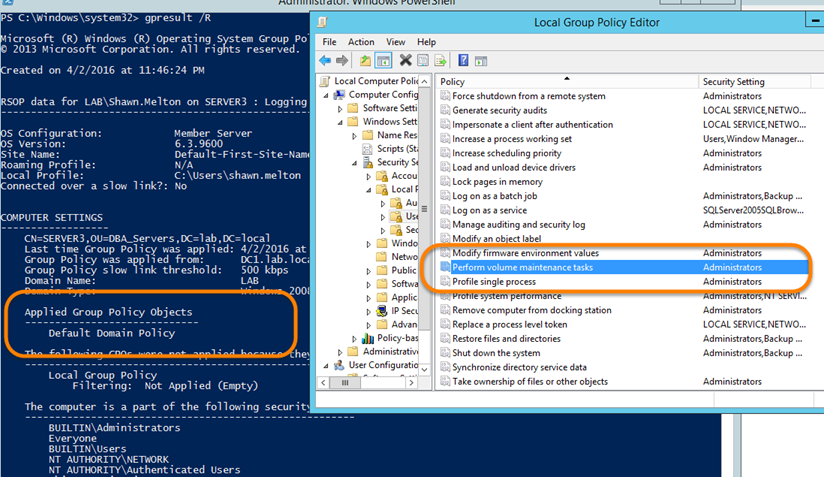Select 'Log on as a service' policy
Image resolution: width=824 pixels, height=477 pixels.
tap(623, 210)
